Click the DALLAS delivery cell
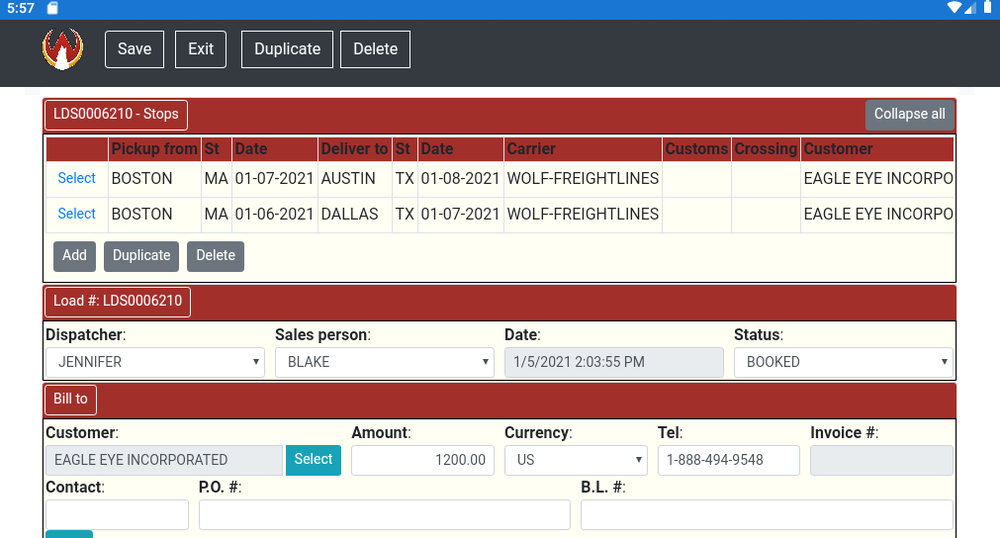 [355, 214]
